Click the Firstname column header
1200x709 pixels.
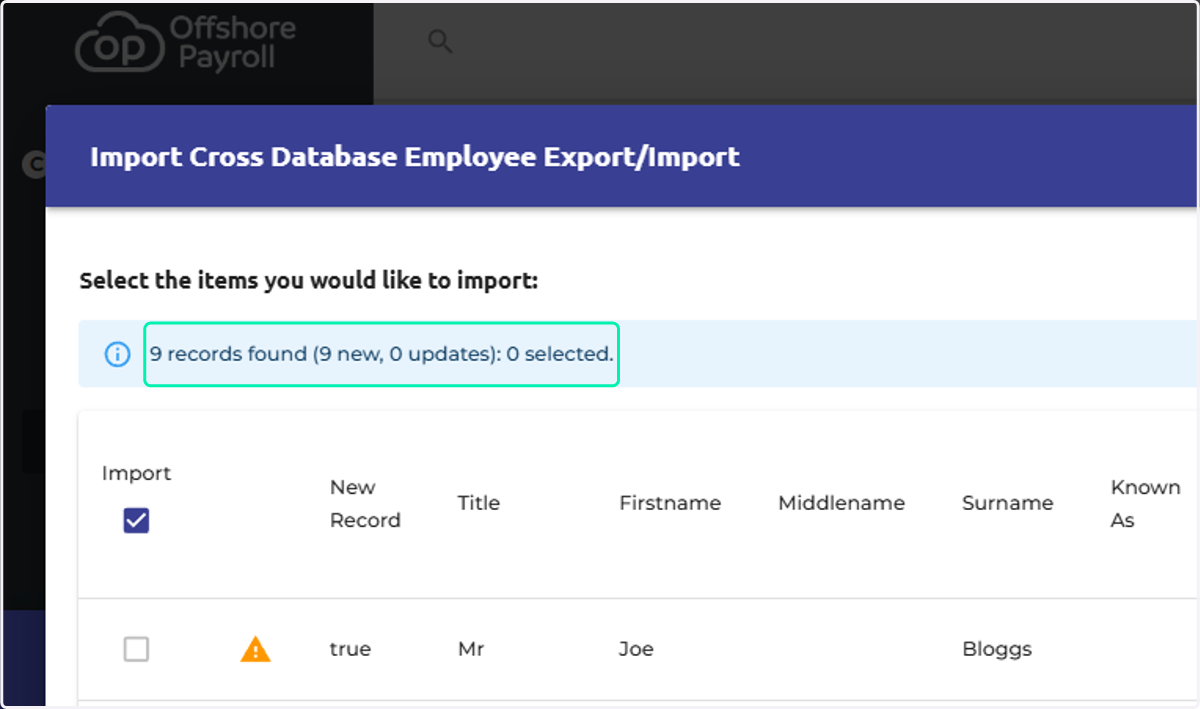[670, 503]
